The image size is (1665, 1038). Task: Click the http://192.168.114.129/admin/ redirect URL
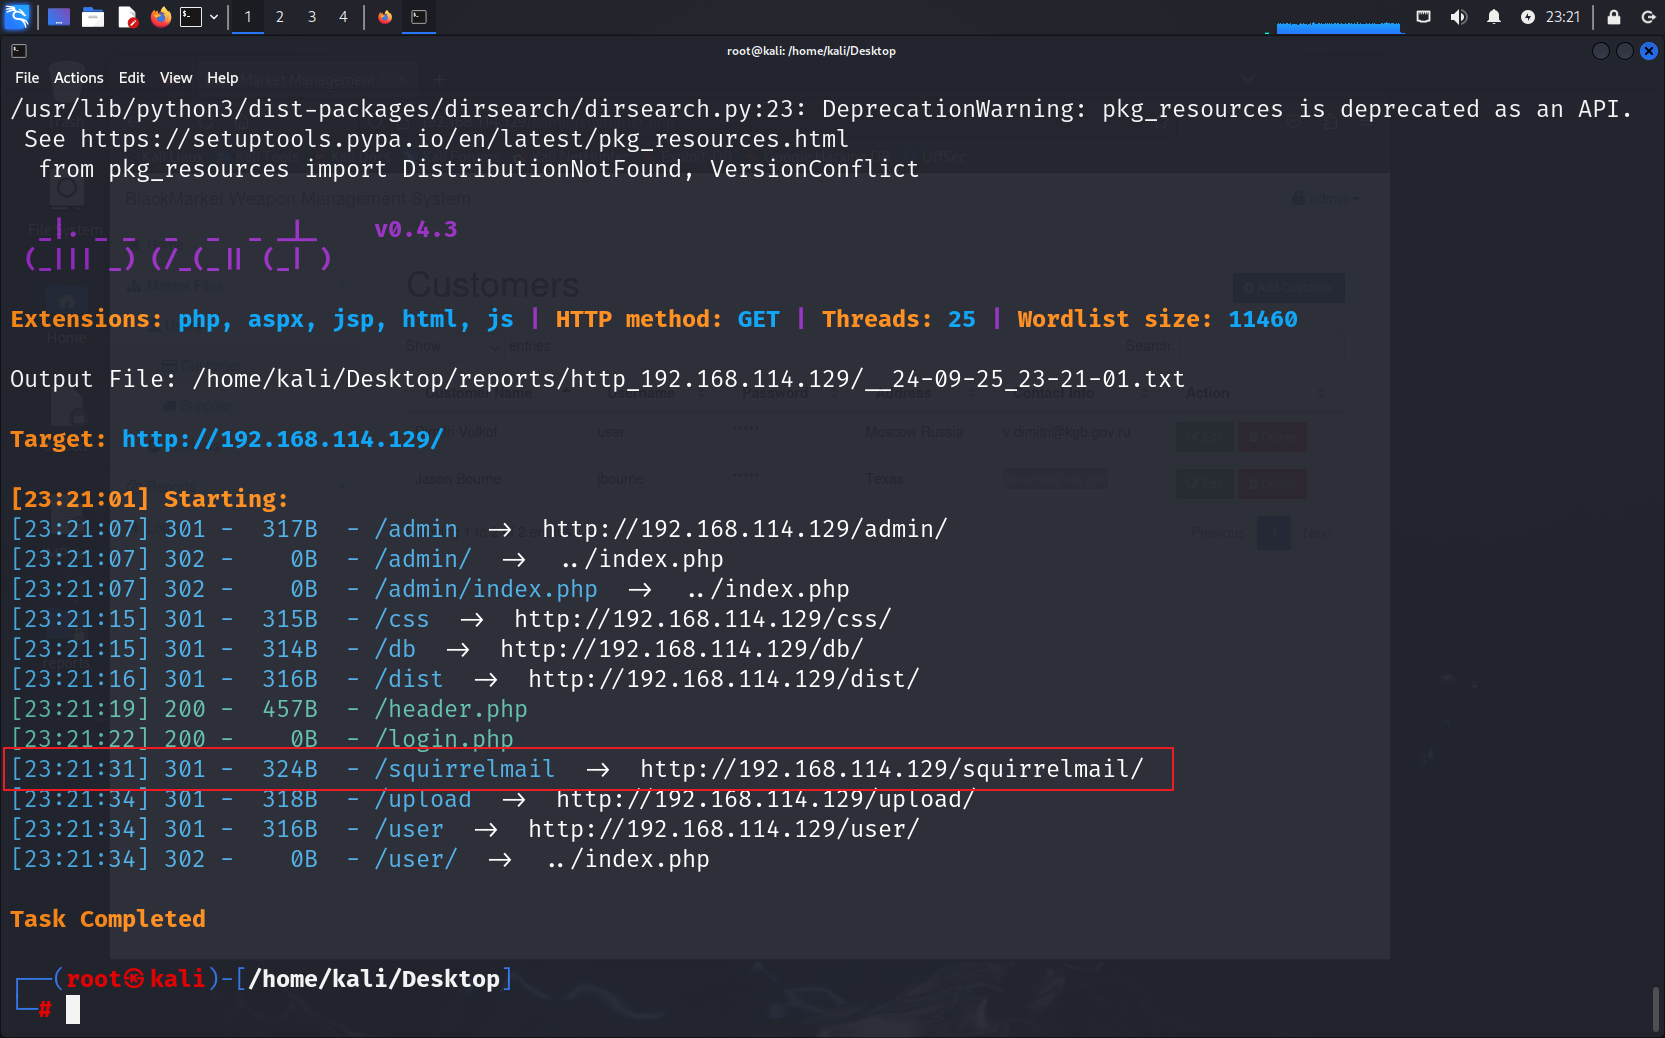point(745,529)
